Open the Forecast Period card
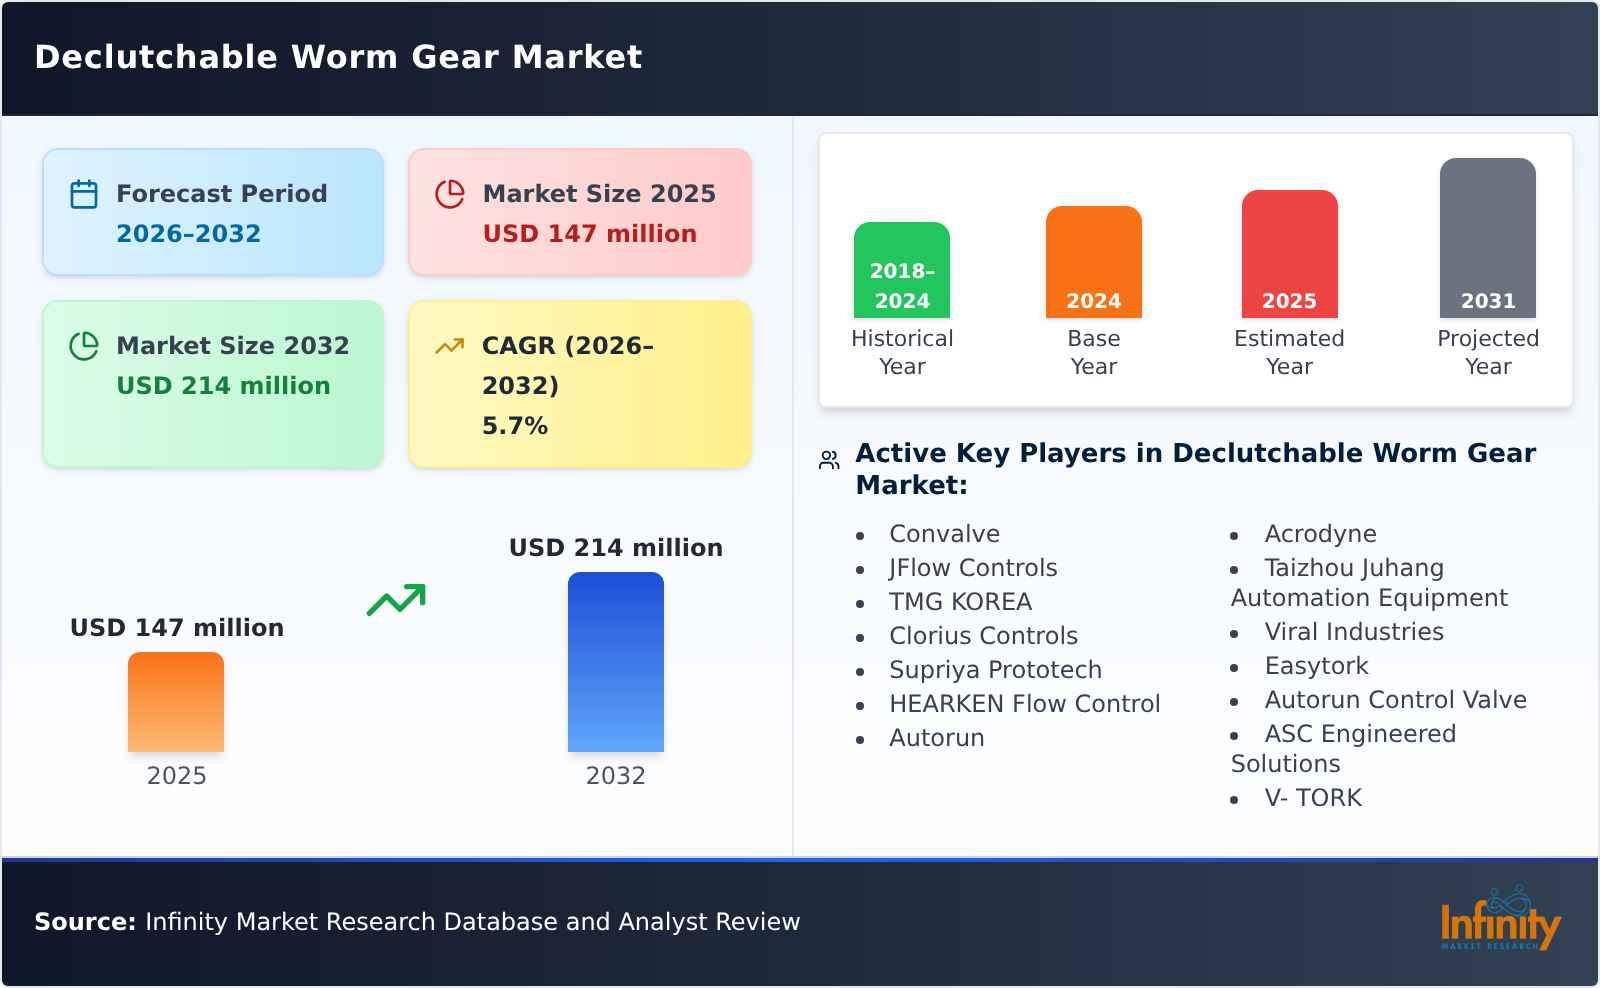Image resolution: width=1600 pixels, height=988 pixels. click(x=212, y=212)
